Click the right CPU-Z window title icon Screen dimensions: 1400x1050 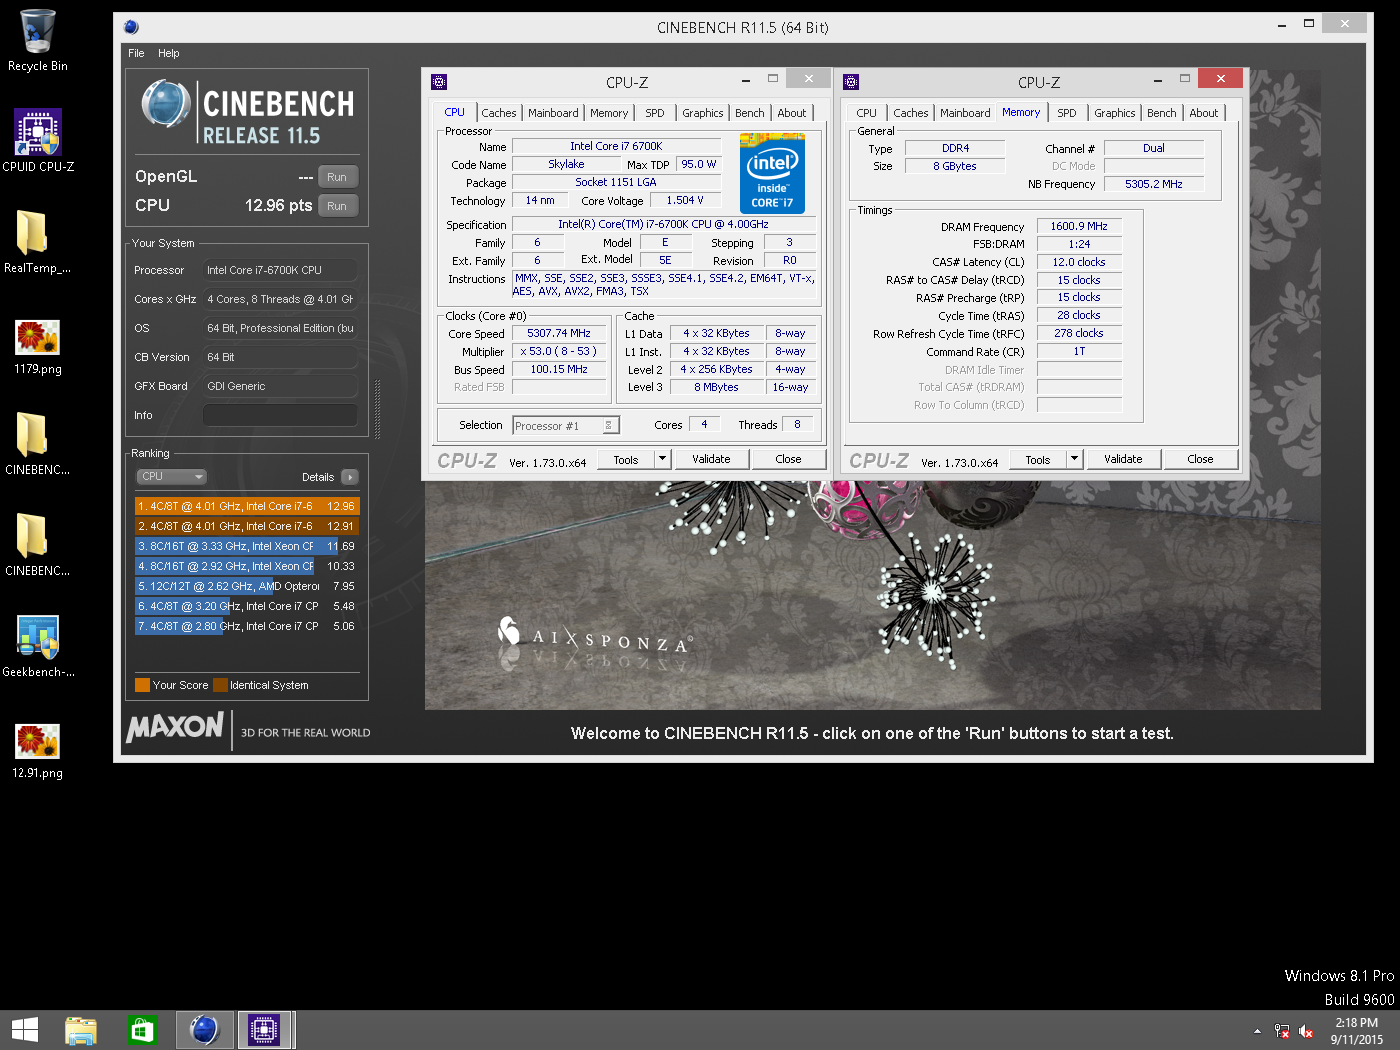851,82
